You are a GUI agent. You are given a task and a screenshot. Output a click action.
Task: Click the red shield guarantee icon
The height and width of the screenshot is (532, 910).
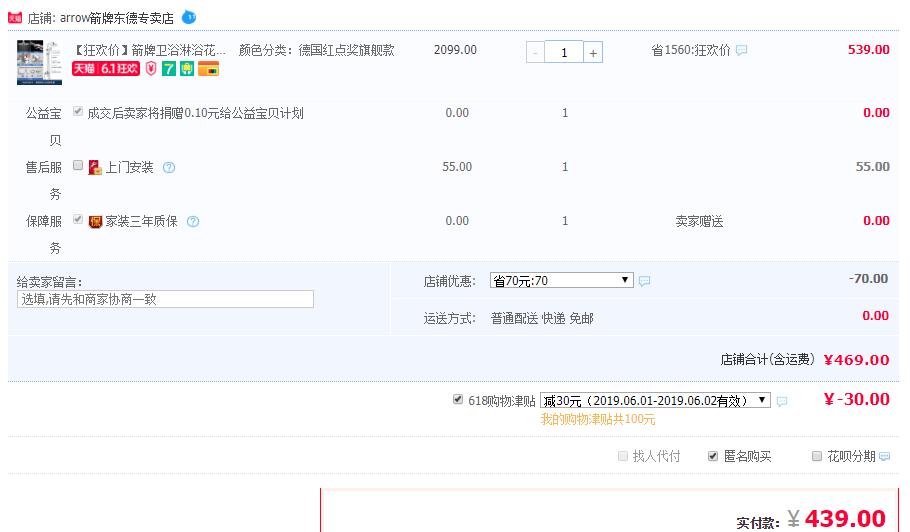point(151,68)
